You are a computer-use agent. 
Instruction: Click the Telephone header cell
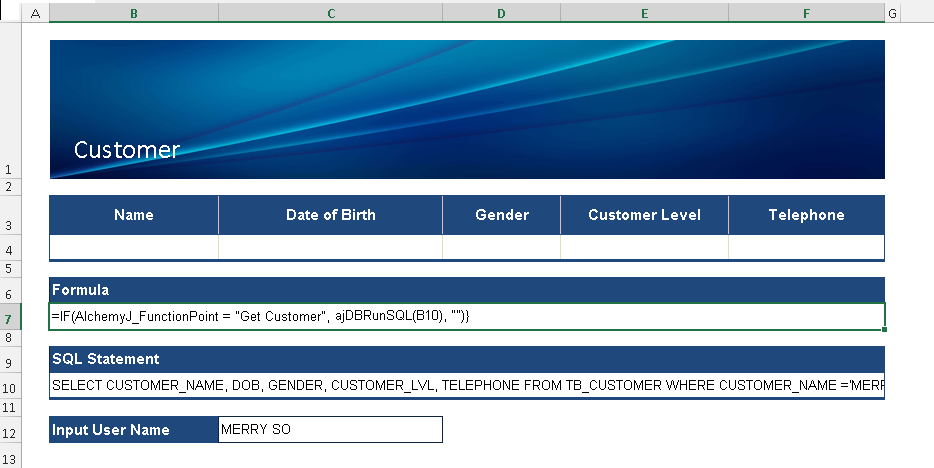(806, 215)
